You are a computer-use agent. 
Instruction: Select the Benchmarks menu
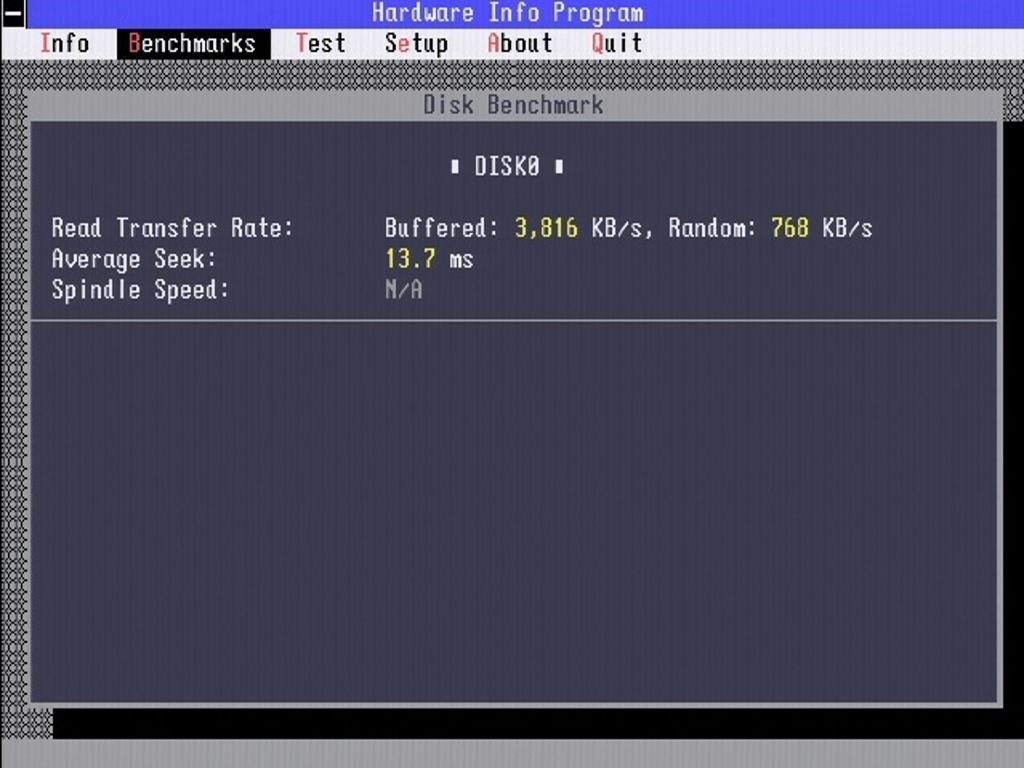193,44
